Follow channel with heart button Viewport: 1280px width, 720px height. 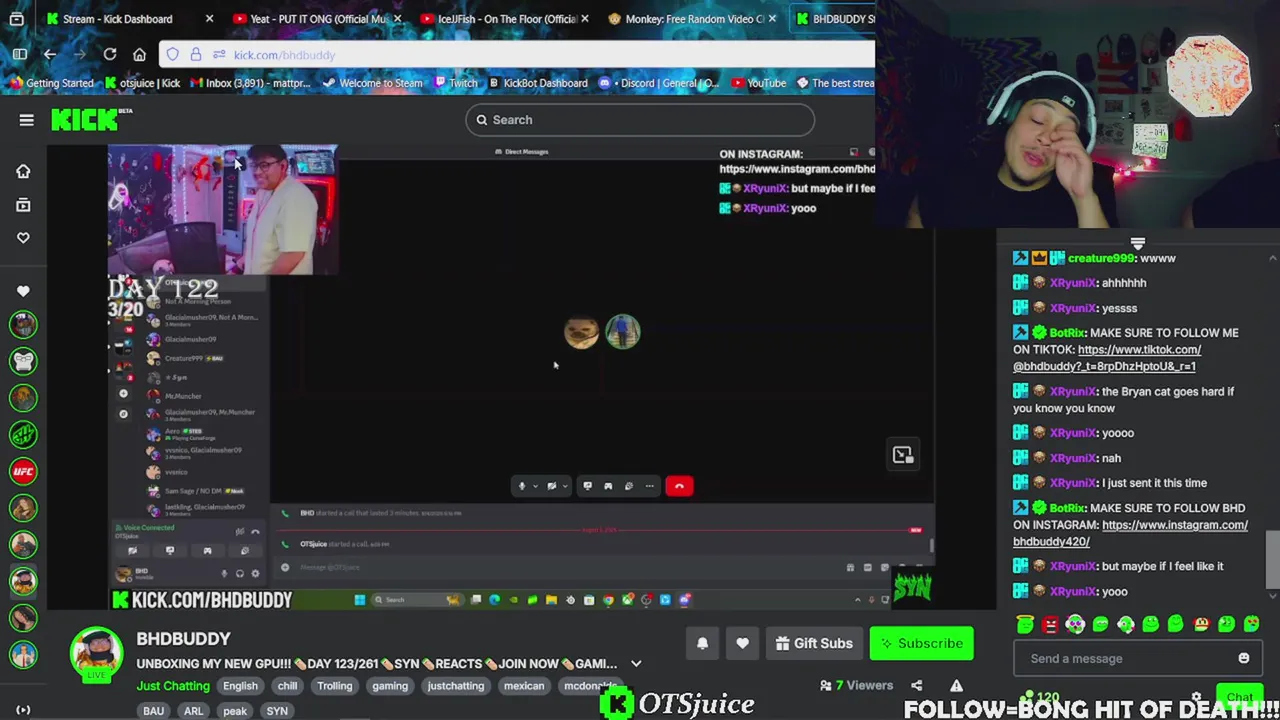(742, 644)
